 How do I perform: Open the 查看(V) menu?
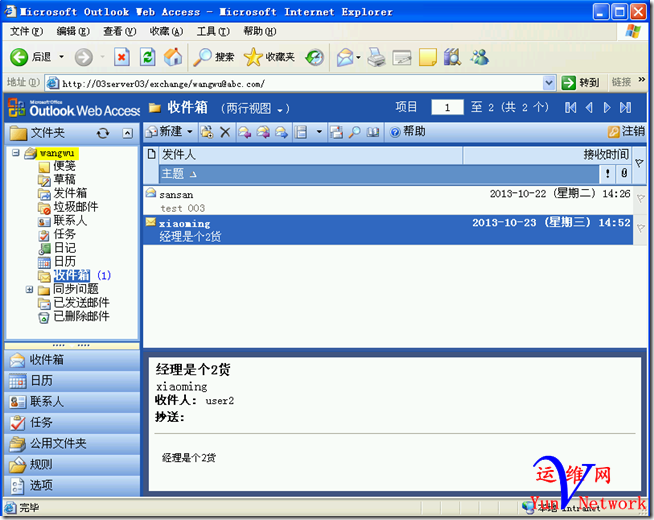[120, 31]
